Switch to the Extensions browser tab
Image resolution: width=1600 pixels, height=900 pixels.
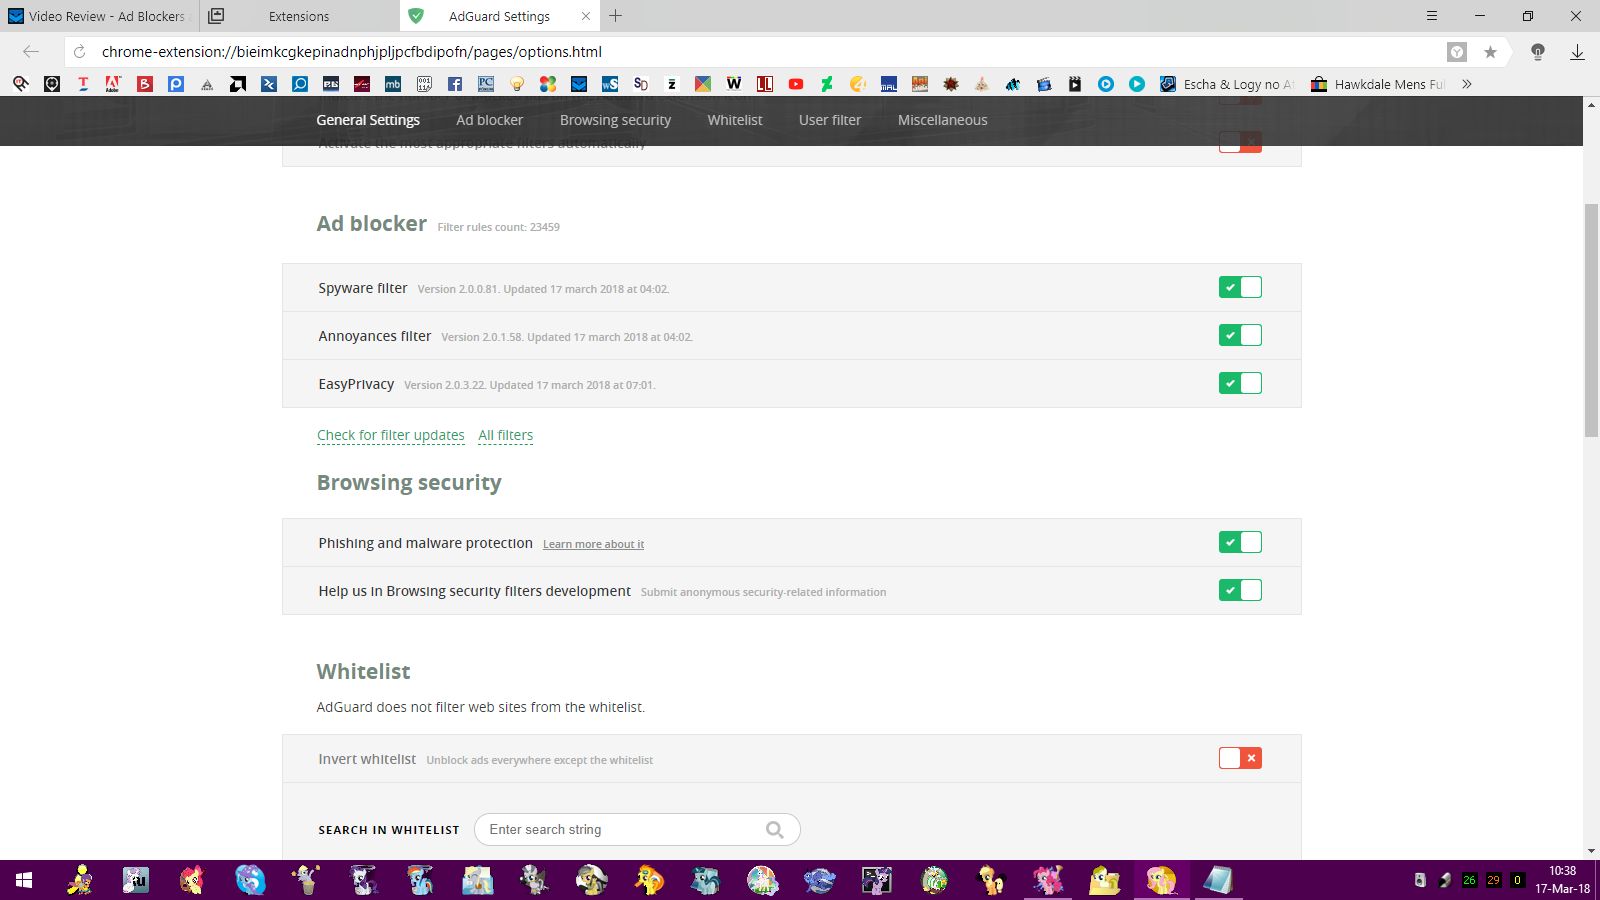pyautogui.click(x=299, y=16)
